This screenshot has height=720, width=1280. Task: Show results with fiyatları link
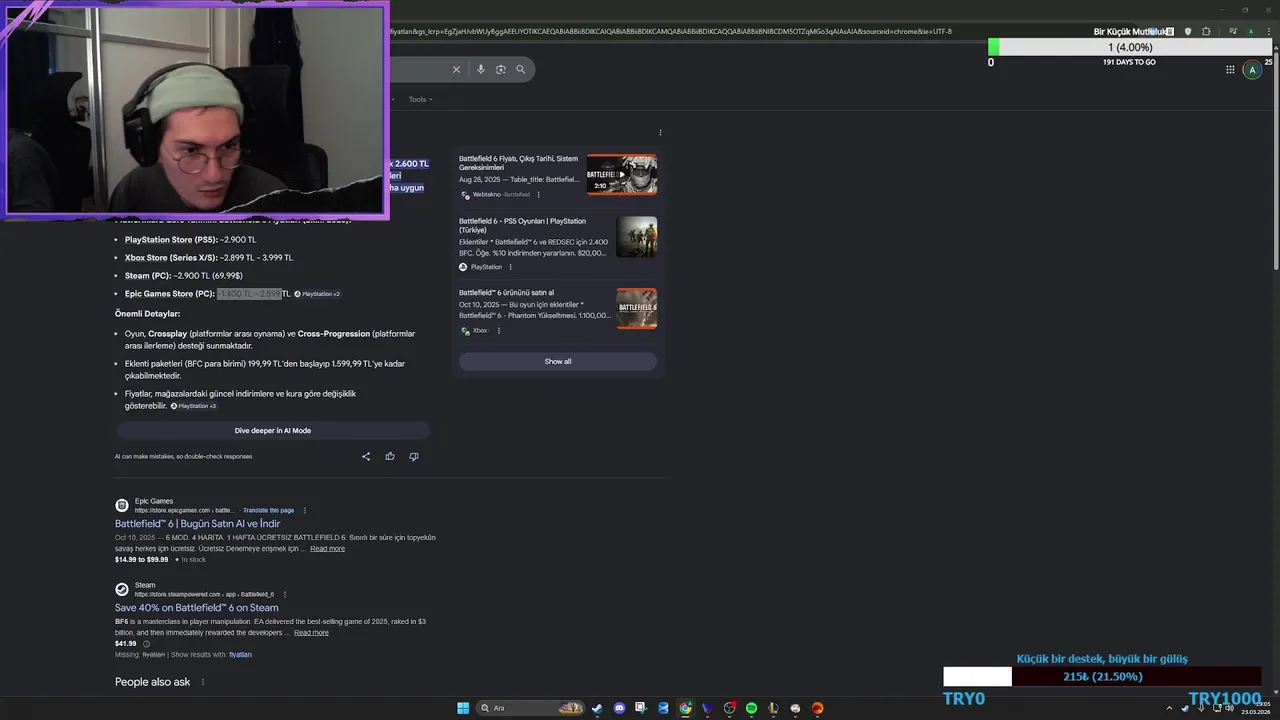coord(240,654)
